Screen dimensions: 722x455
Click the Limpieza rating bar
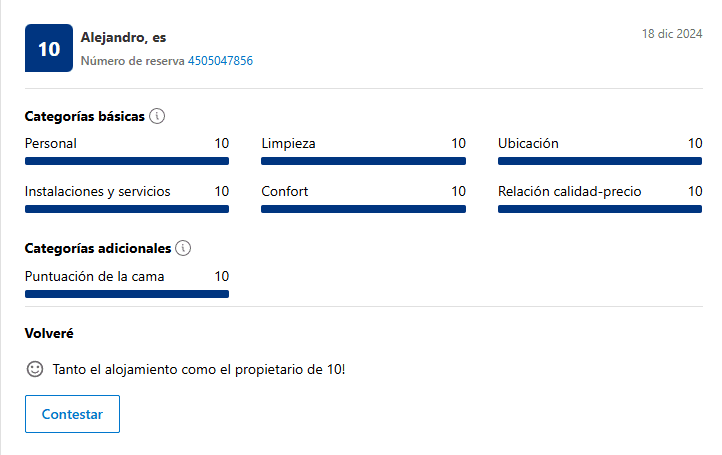click(363, 161)
